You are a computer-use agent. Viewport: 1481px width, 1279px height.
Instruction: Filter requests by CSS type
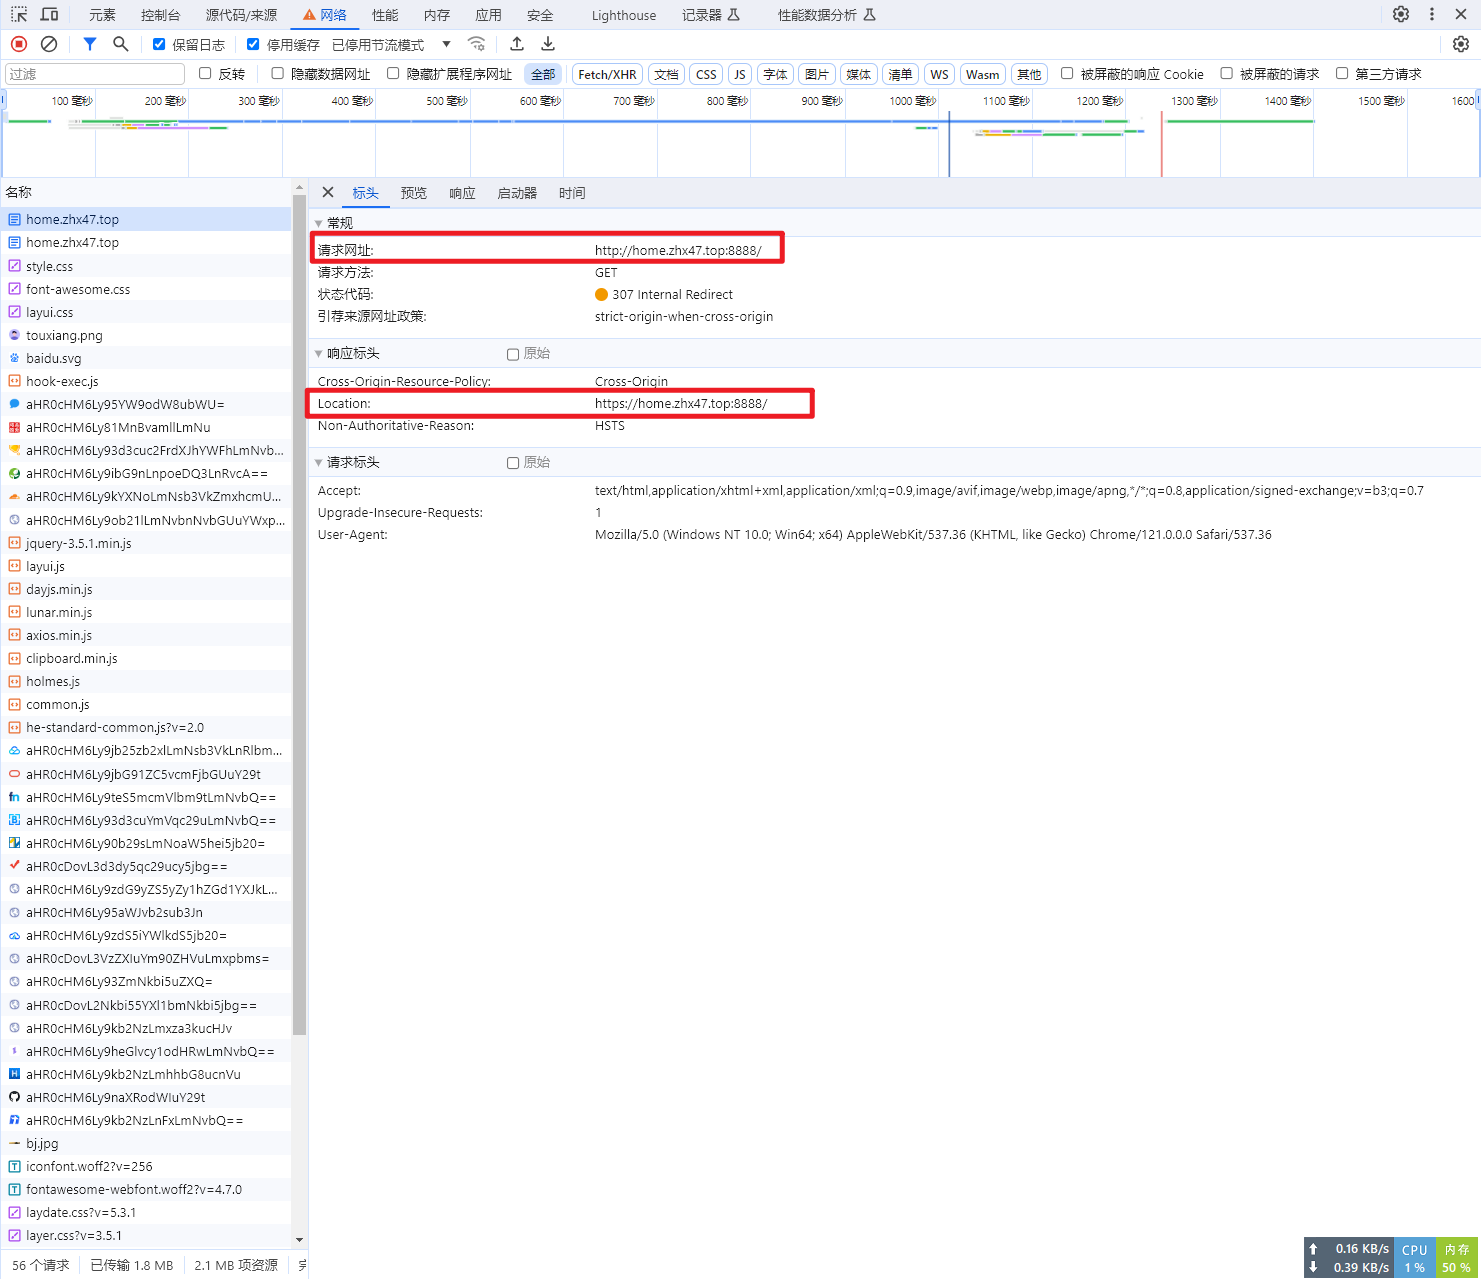[706, 74]
